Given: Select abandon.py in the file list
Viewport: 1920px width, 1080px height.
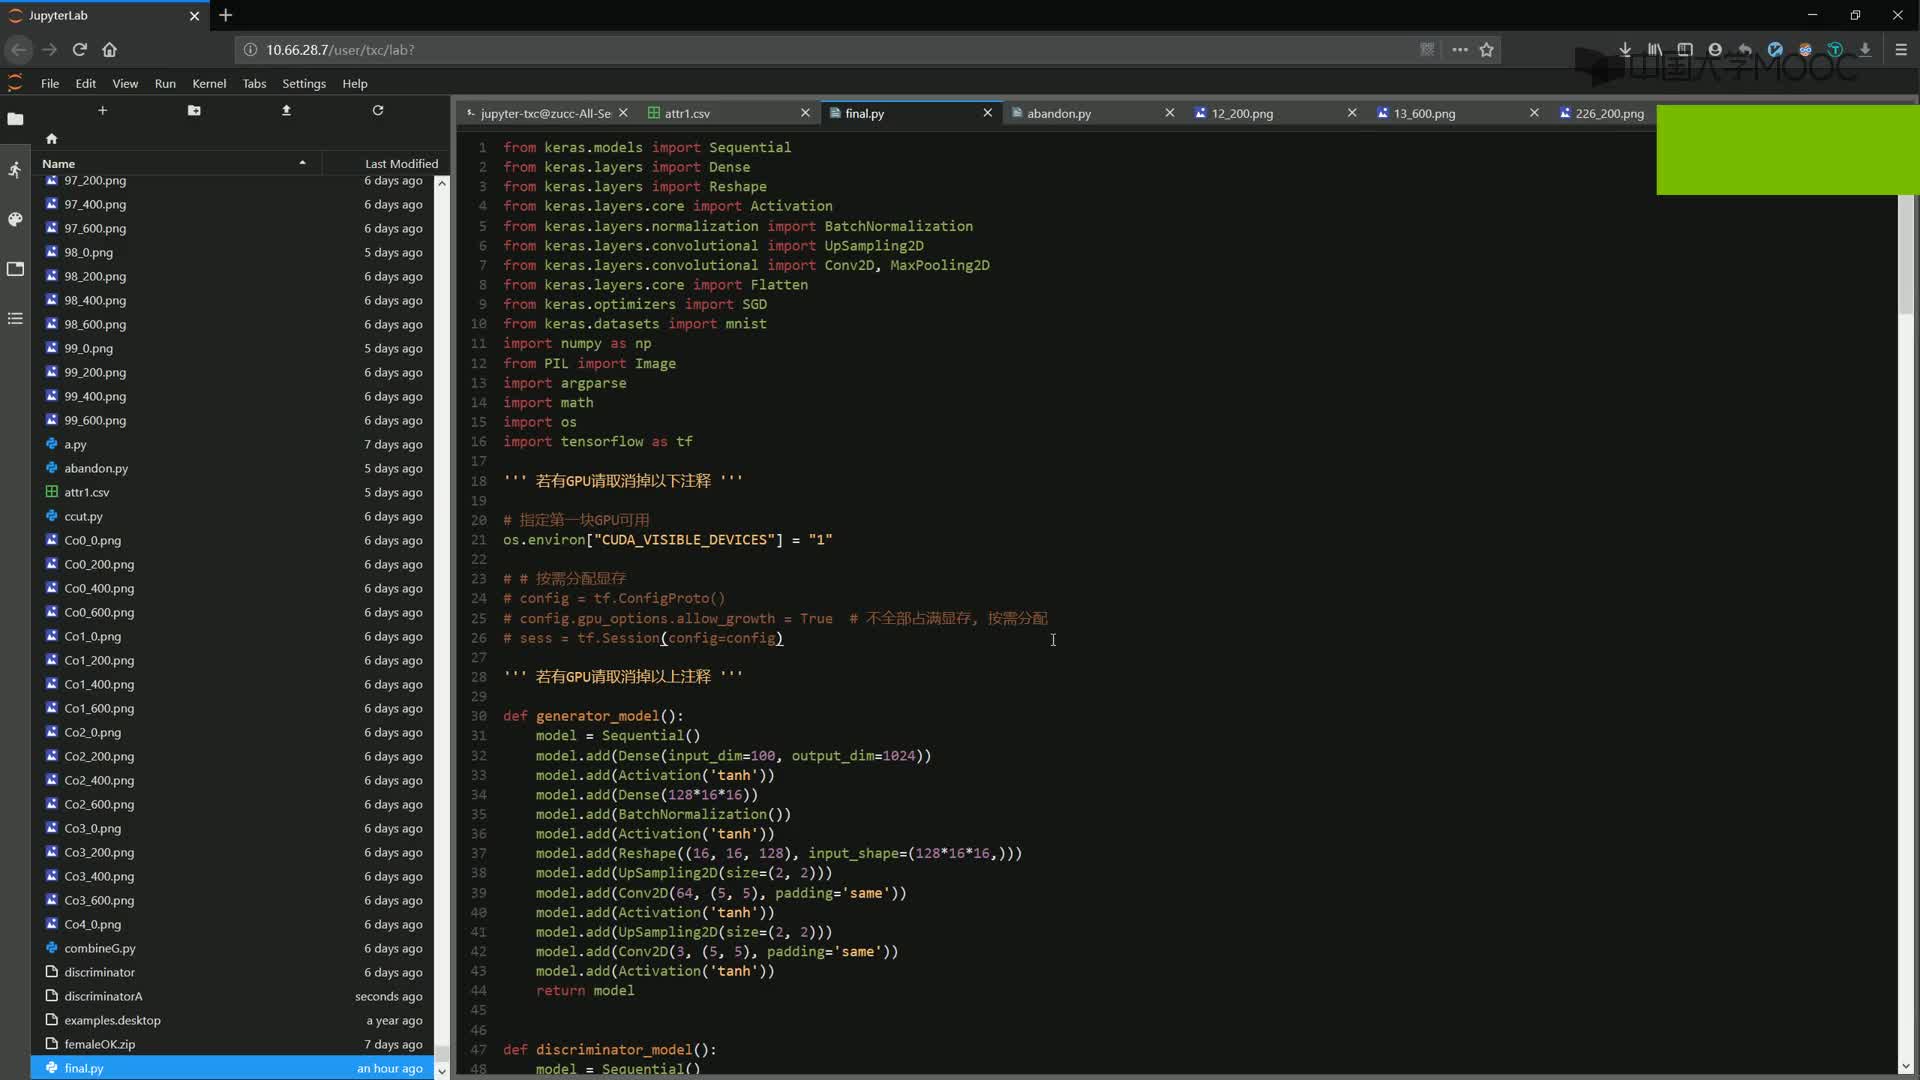Looking at the screenshot, I should click(232, 468).
